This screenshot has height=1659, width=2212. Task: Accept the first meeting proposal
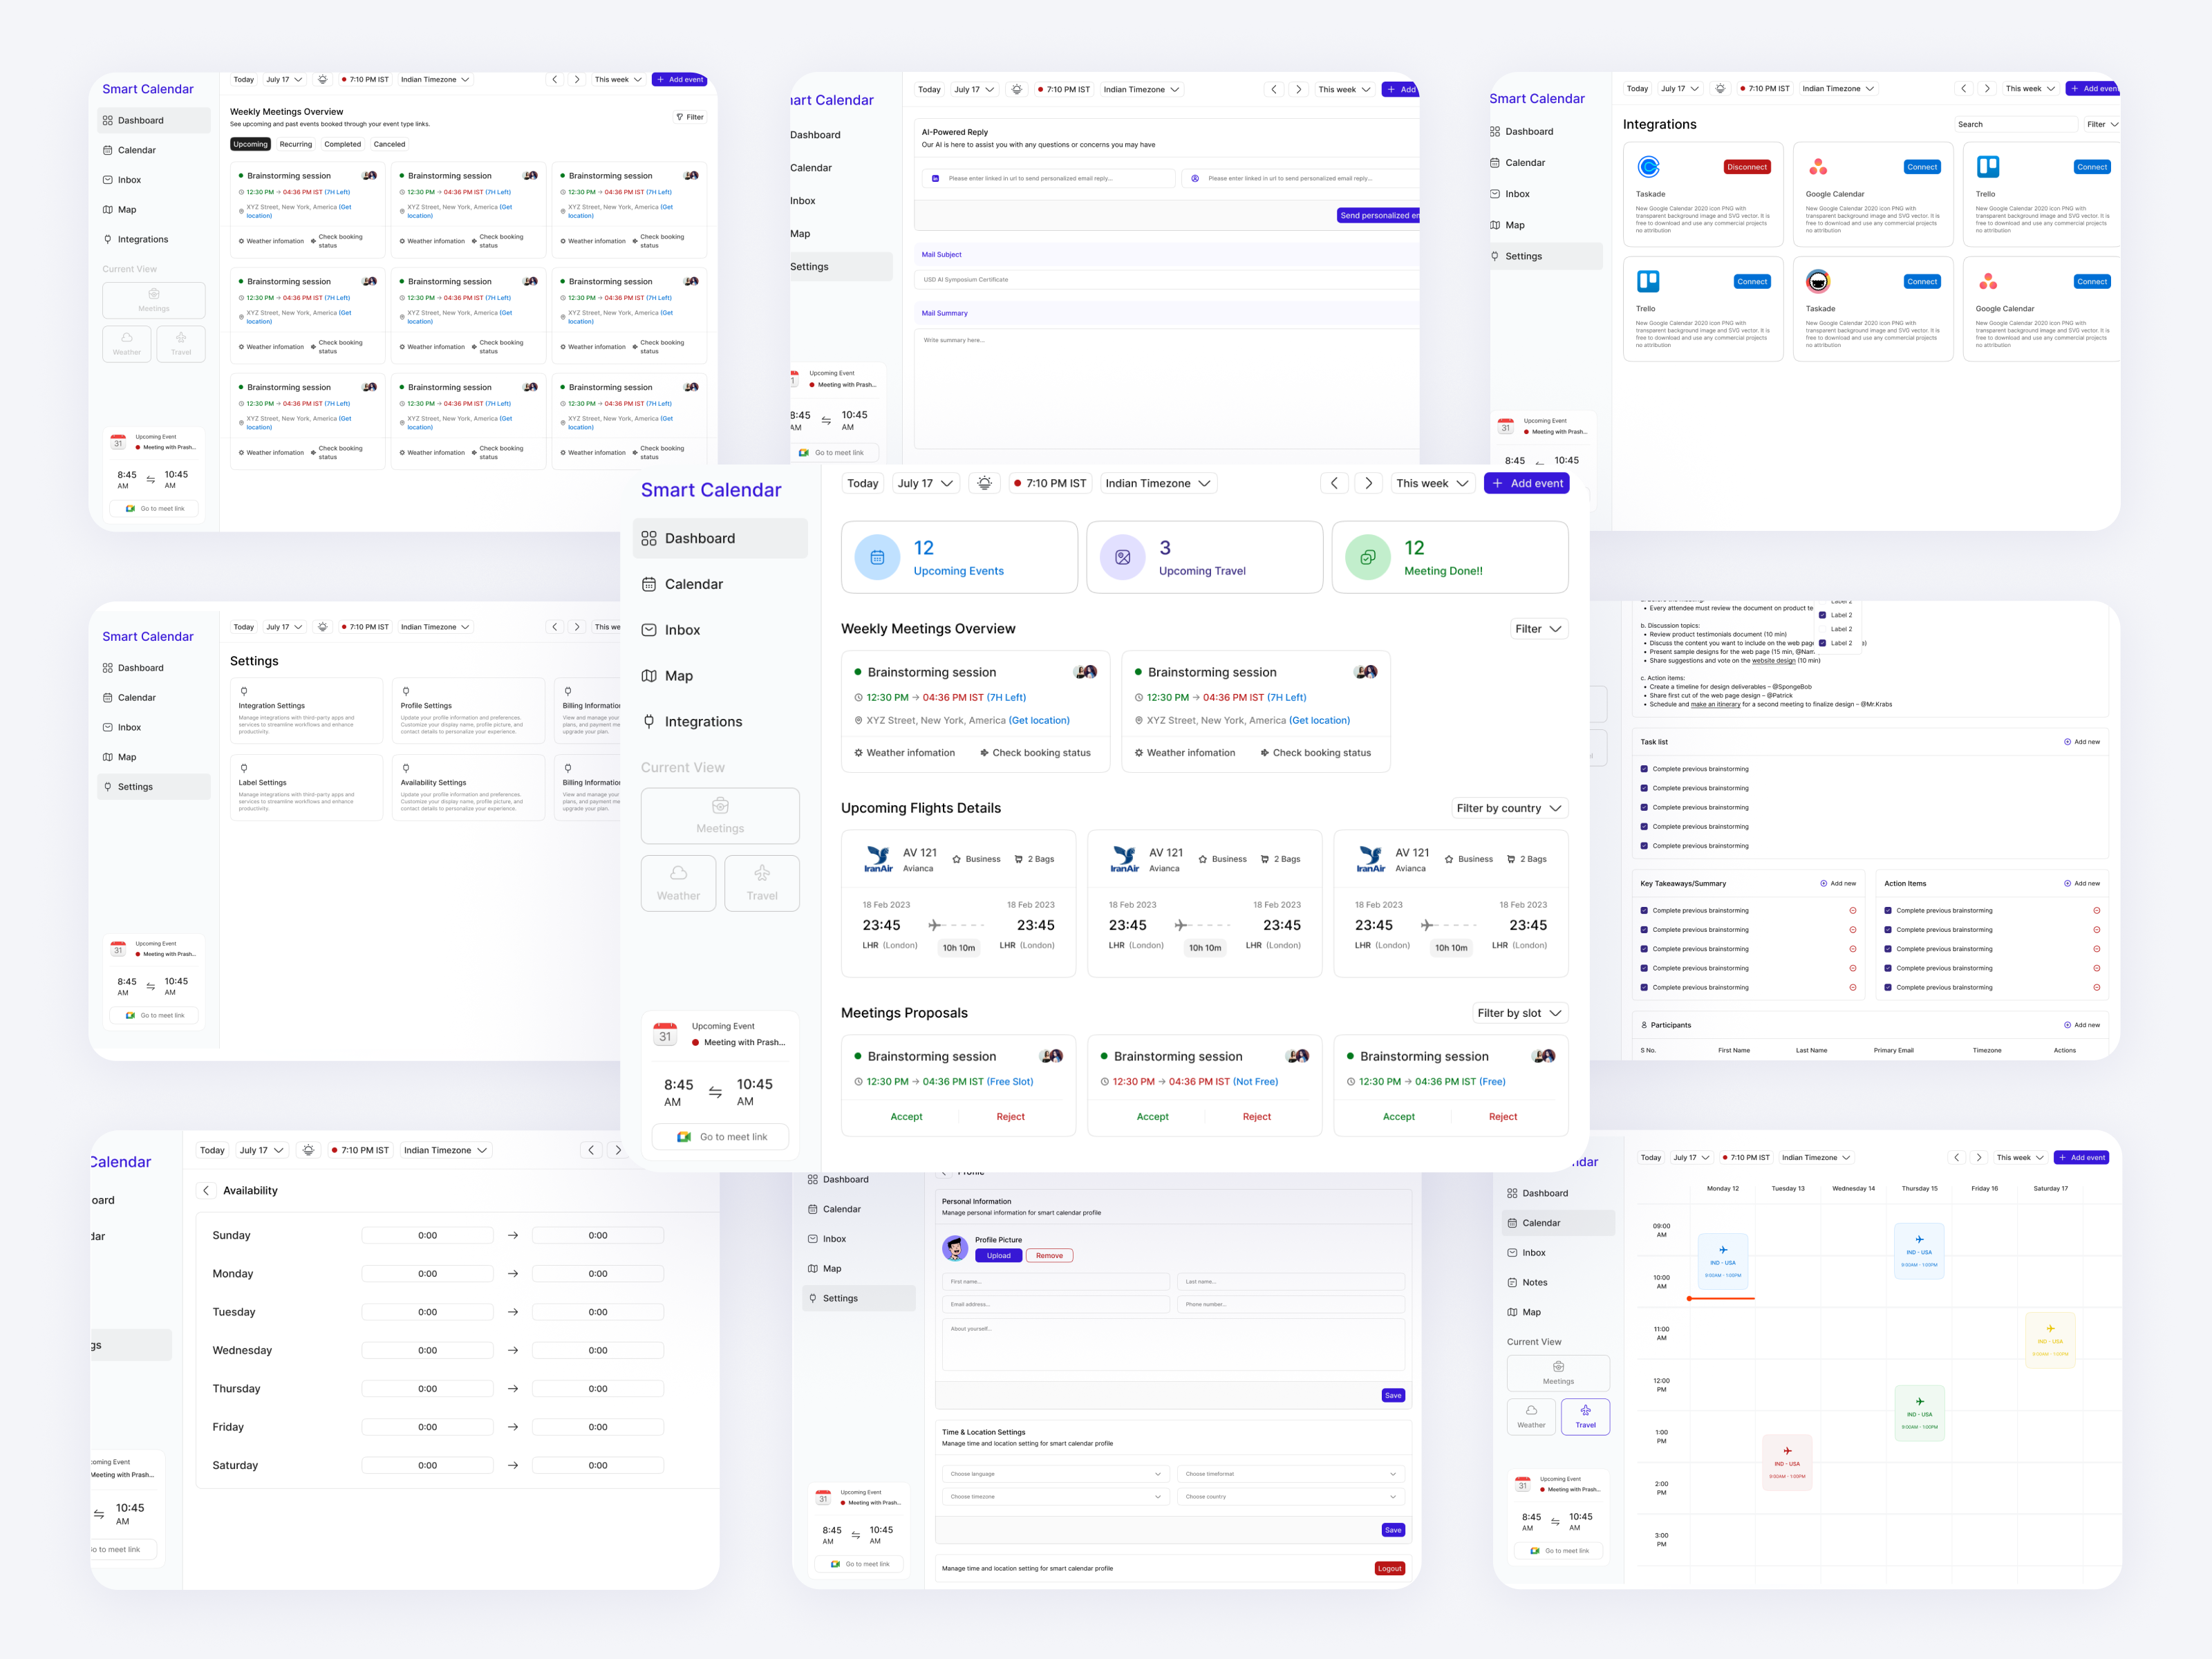click(906, 1116)
